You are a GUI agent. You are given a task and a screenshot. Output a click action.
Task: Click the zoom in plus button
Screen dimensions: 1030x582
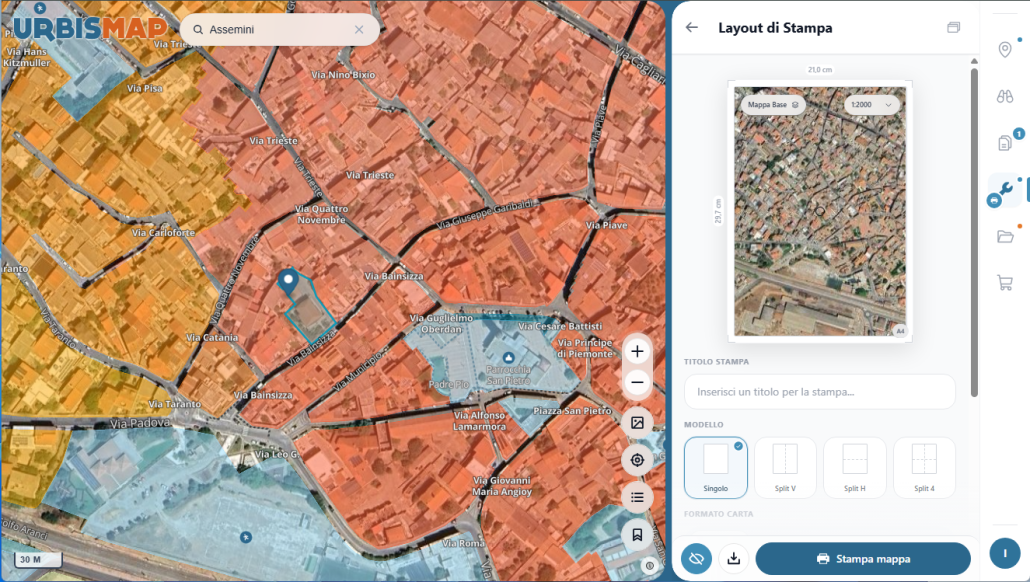tap(637, 351)
